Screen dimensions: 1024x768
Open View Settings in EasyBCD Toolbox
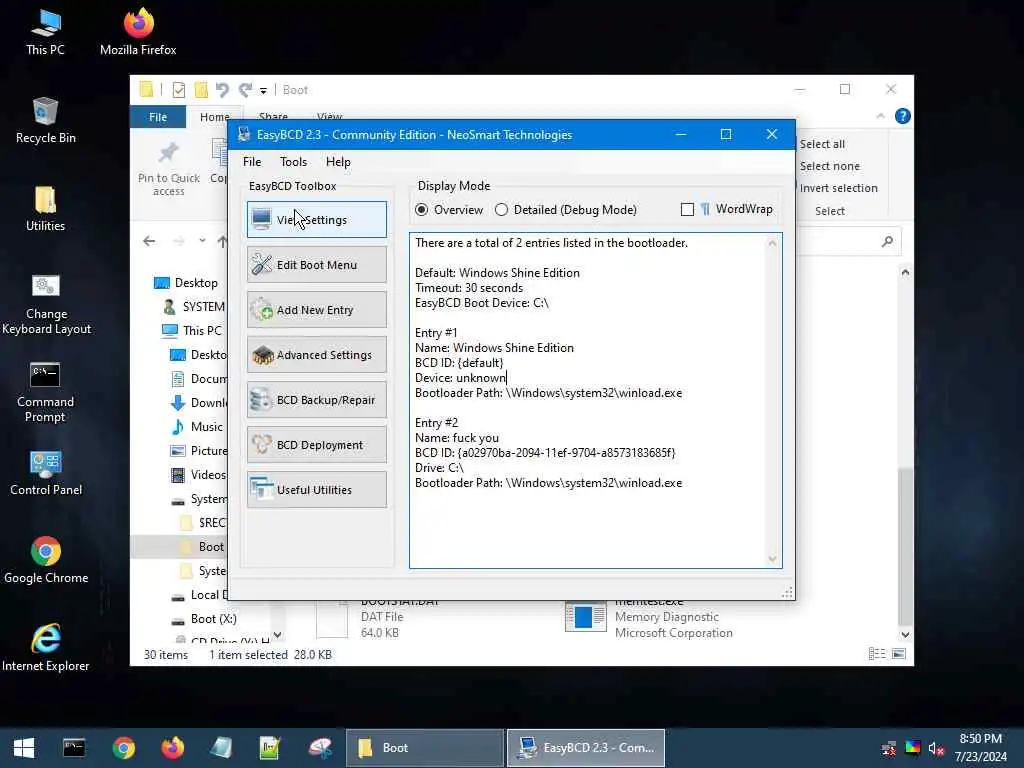click(317, 219)
